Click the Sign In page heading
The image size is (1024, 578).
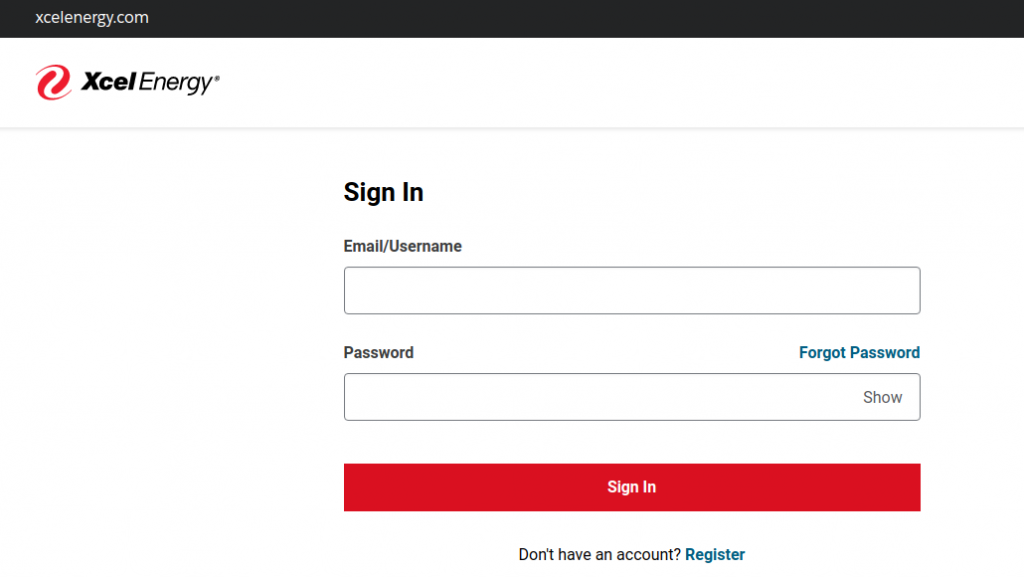pos(383,192)
